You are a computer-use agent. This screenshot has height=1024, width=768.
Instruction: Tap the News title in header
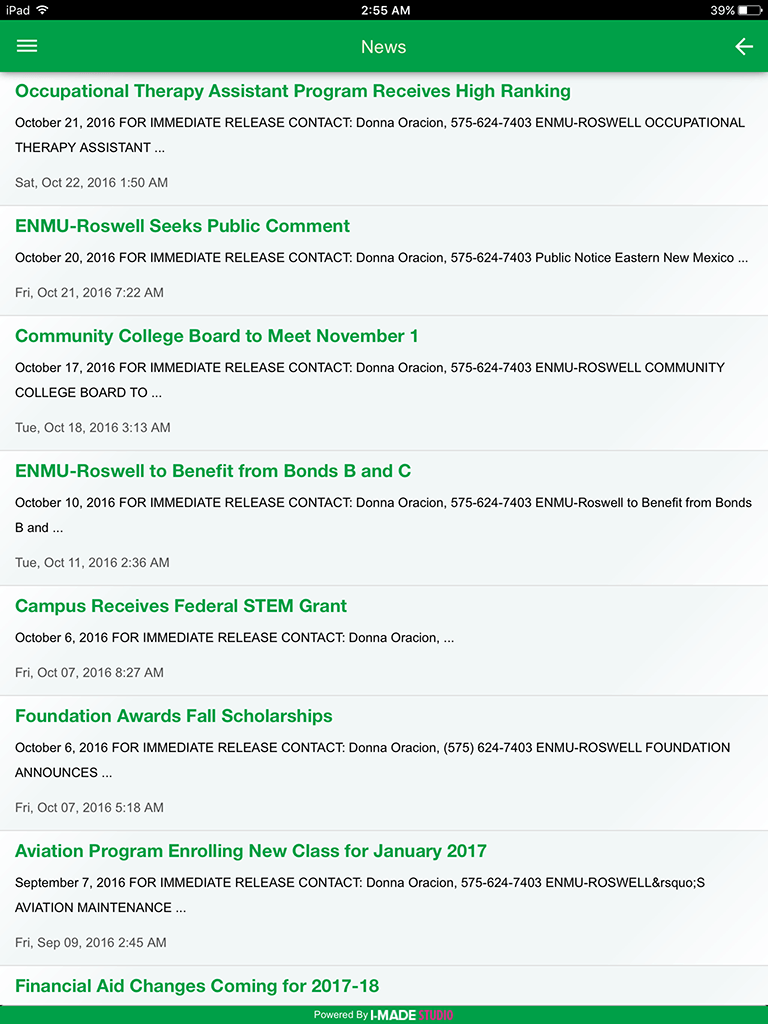(384, 47)
